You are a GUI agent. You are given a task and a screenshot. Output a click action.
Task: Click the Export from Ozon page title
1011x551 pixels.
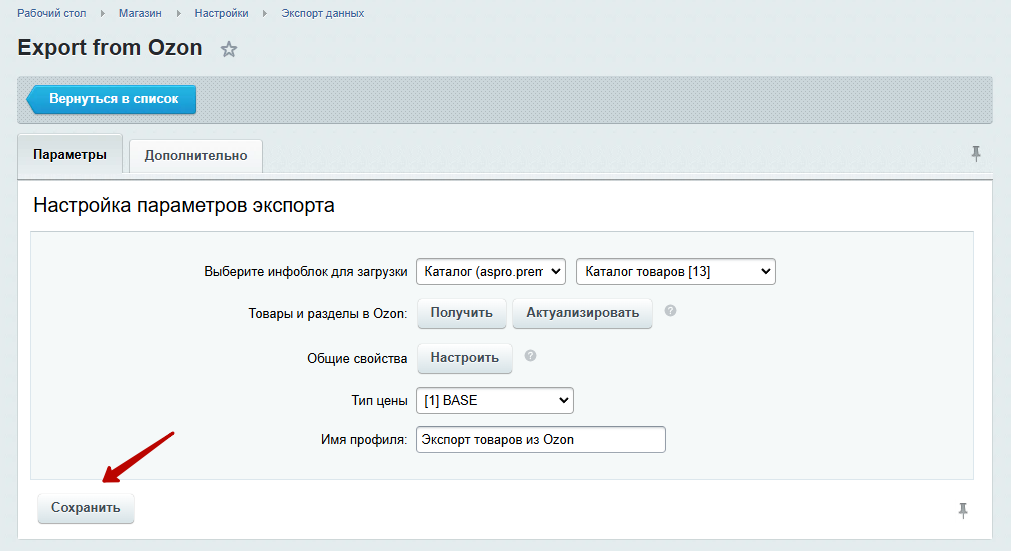tap(110, 48)
